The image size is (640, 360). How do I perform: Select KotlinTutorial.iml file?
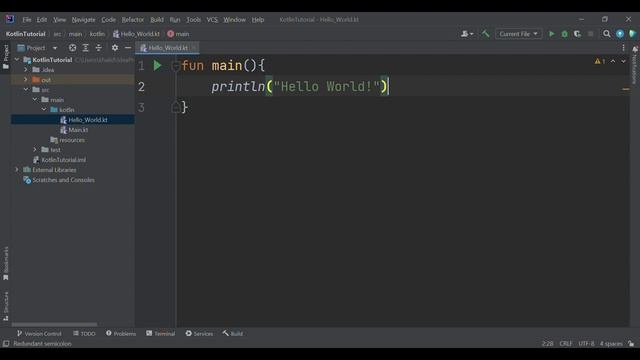click(x=59, y=160)
